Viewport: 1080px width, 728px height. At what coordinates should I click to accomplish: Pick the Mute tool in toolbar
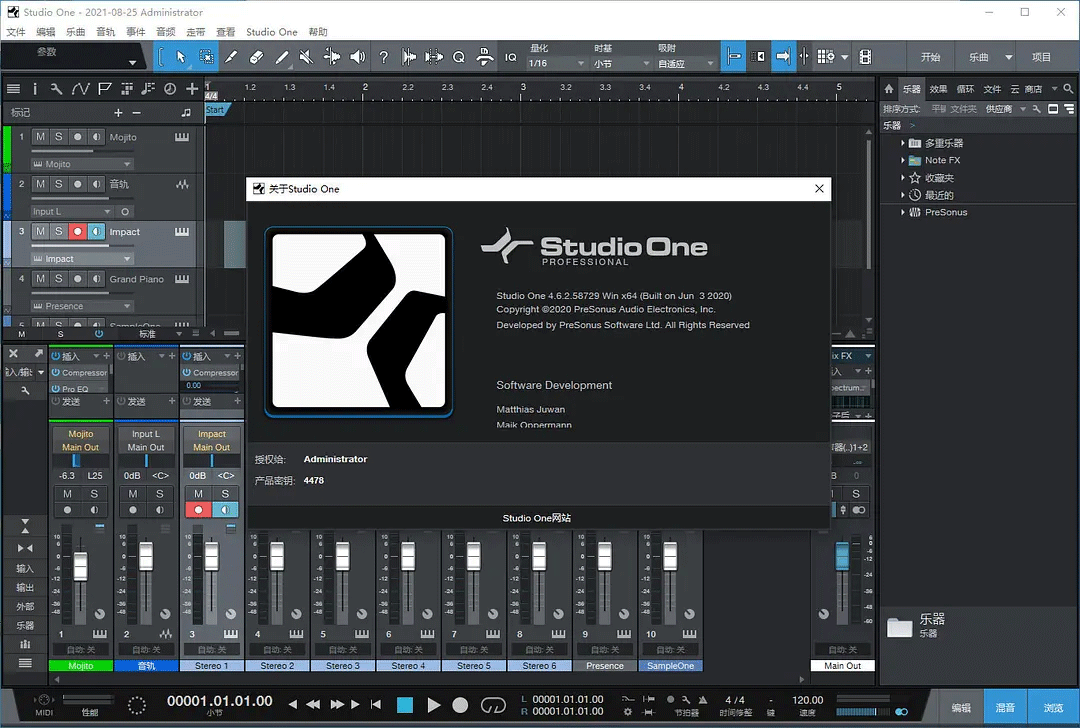[x=307, y=57]
